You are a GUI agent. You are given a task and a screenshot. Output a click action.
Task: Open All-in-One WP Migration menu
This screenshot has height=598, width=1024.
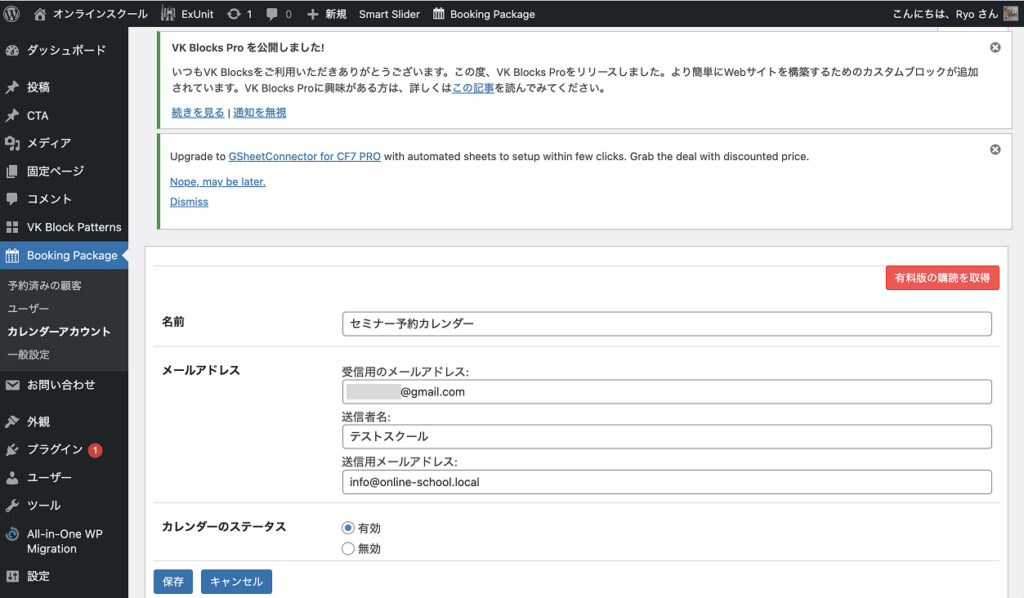pyautogui.click(x=64, y=541)
